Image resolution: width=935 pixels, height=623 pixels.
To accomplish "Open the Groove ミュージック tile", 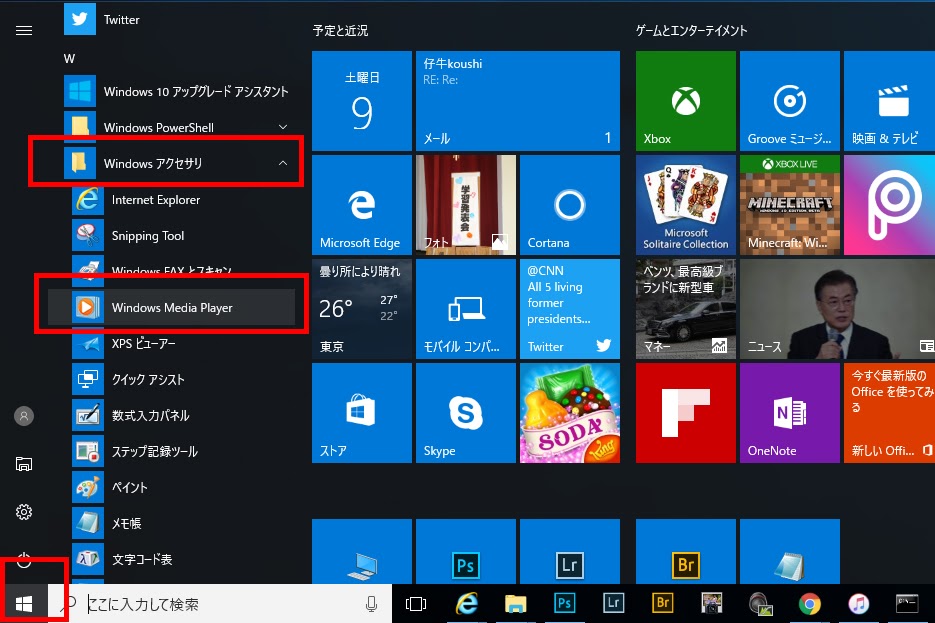I will point(790,101).
